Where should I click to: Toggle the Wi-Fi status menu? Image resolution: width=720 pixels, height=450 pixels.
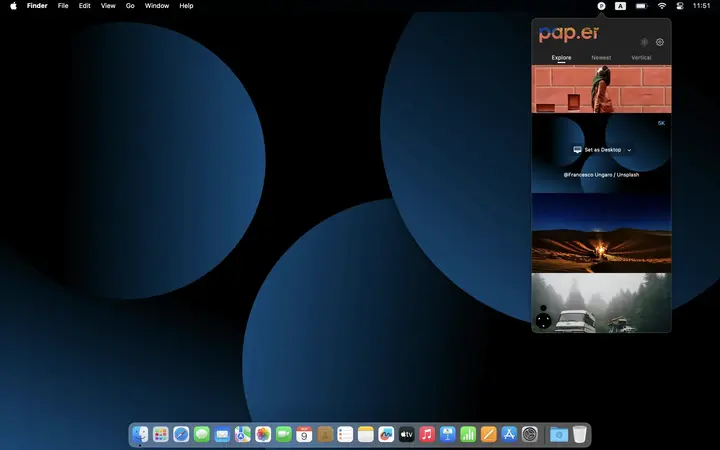tap(661, 6)
